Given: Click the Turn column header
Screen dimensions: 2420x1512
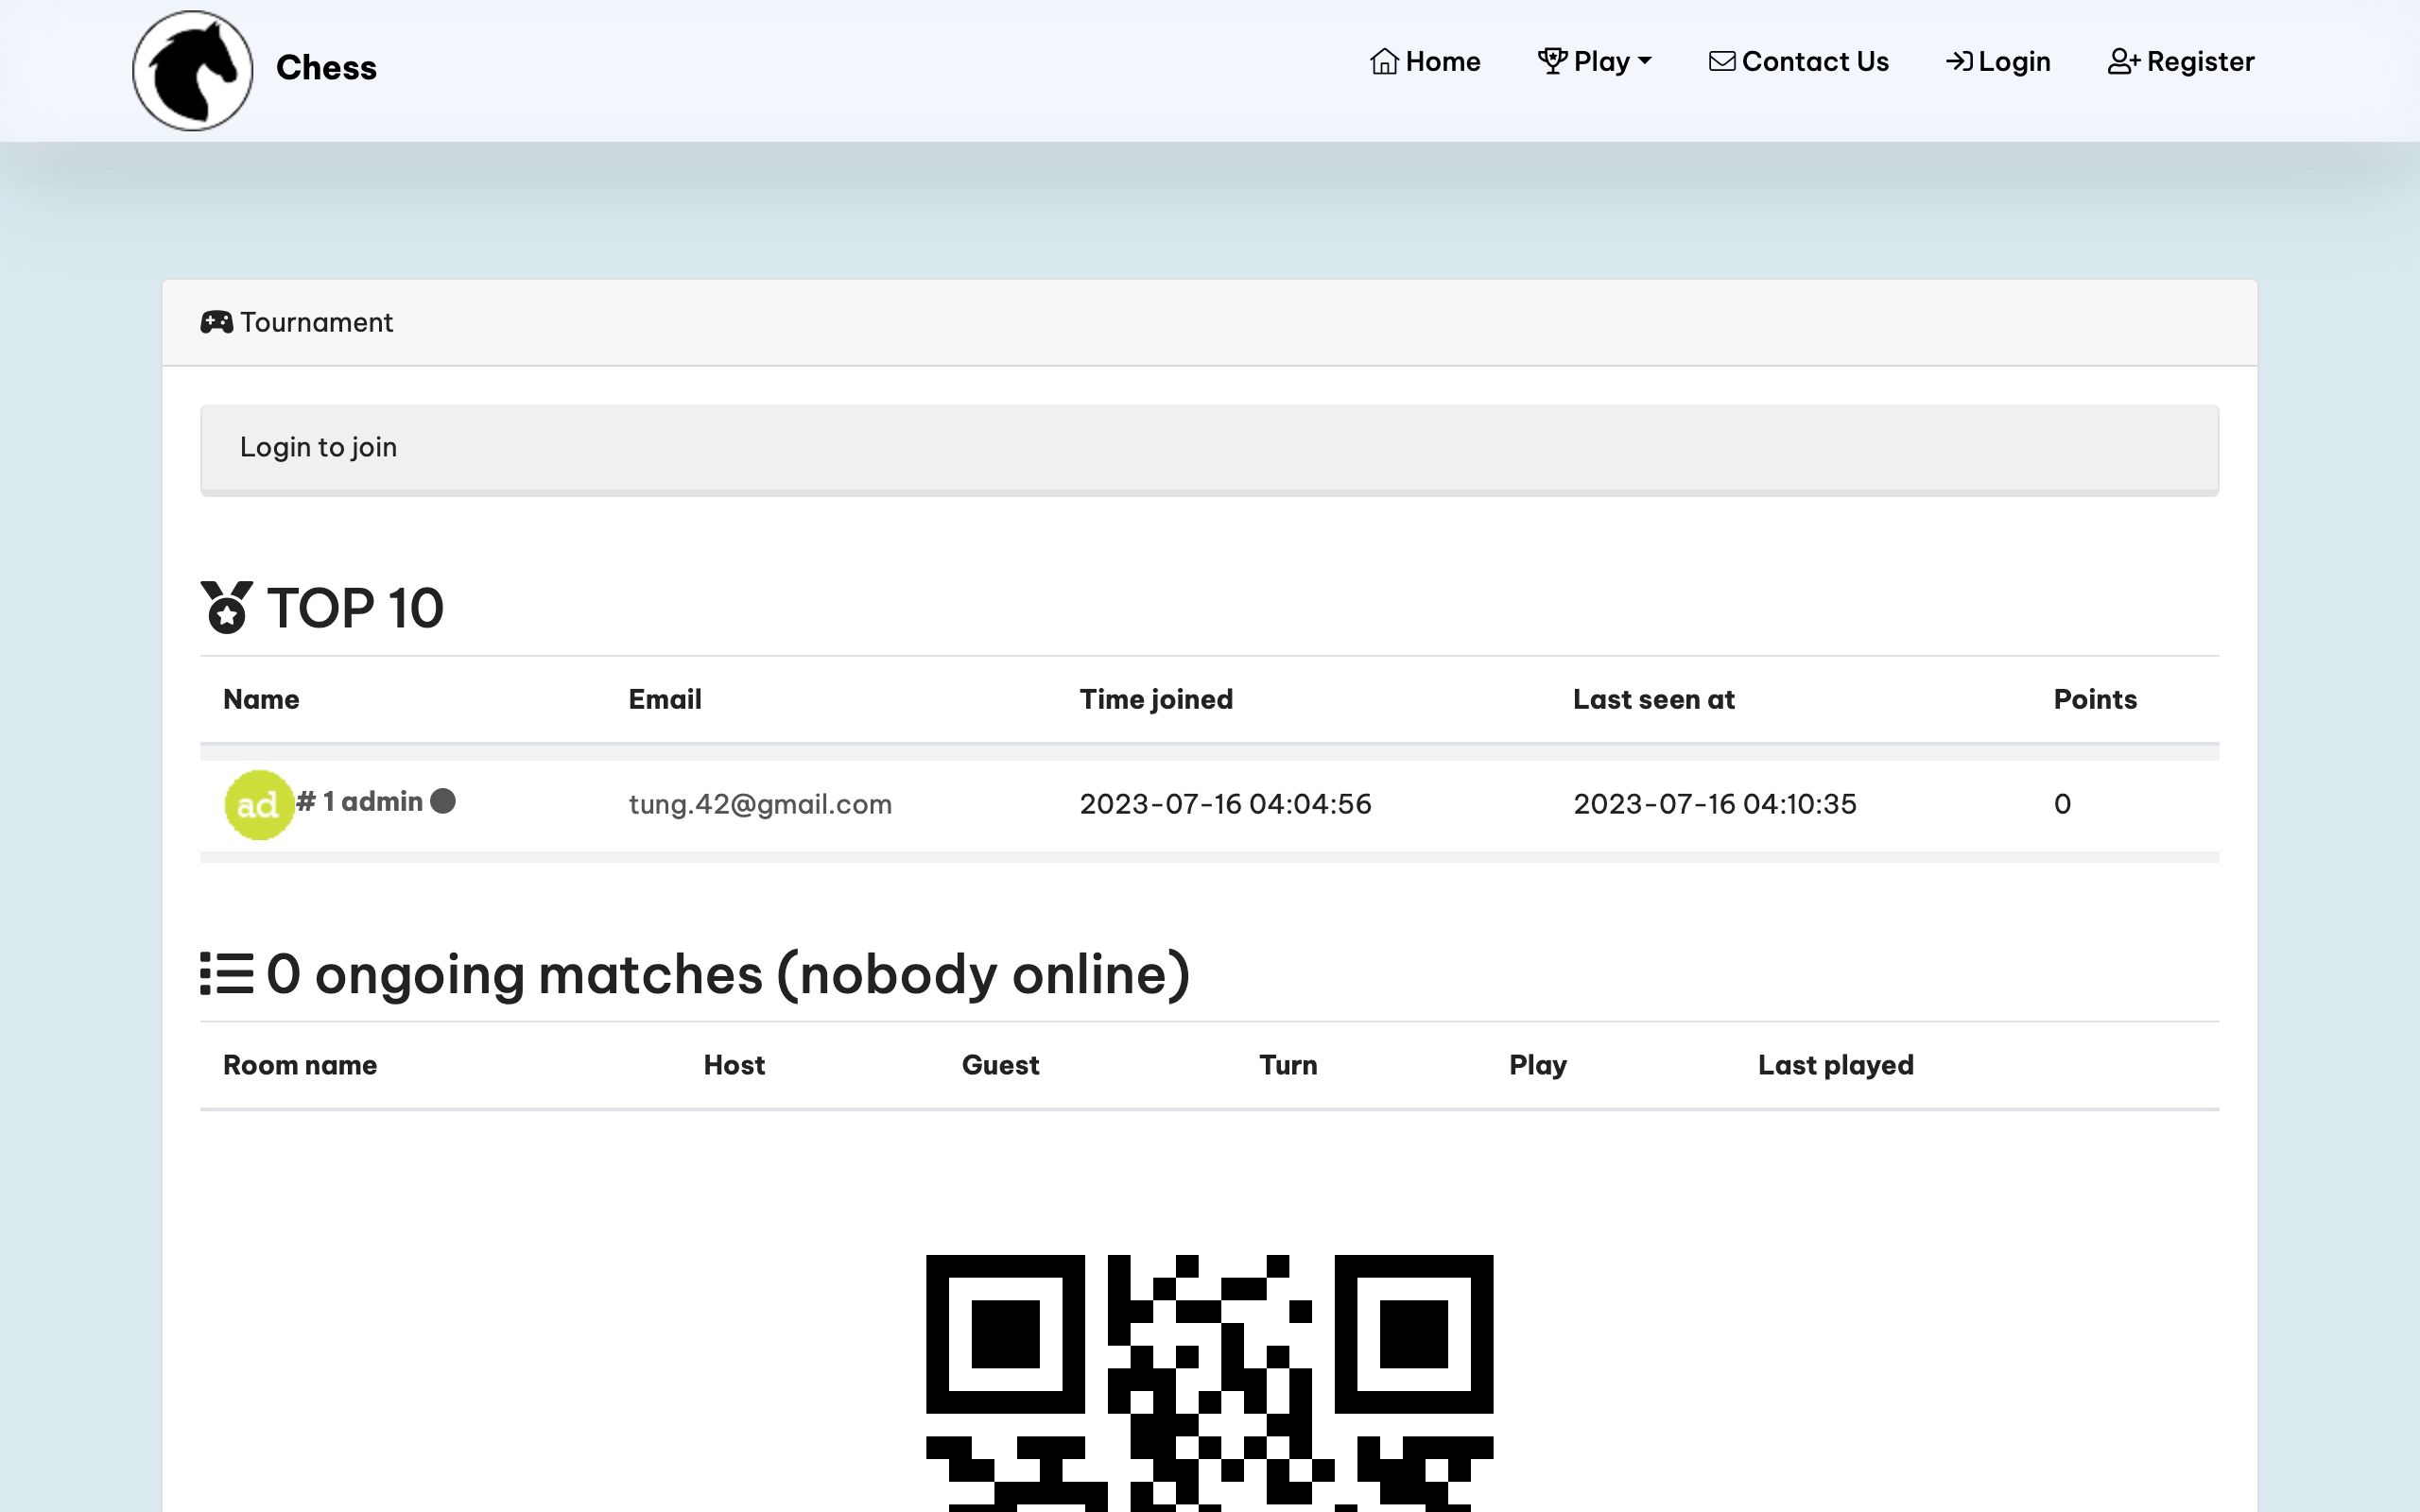Looking at the screenshot, I should click(x=1288, y=1065).
